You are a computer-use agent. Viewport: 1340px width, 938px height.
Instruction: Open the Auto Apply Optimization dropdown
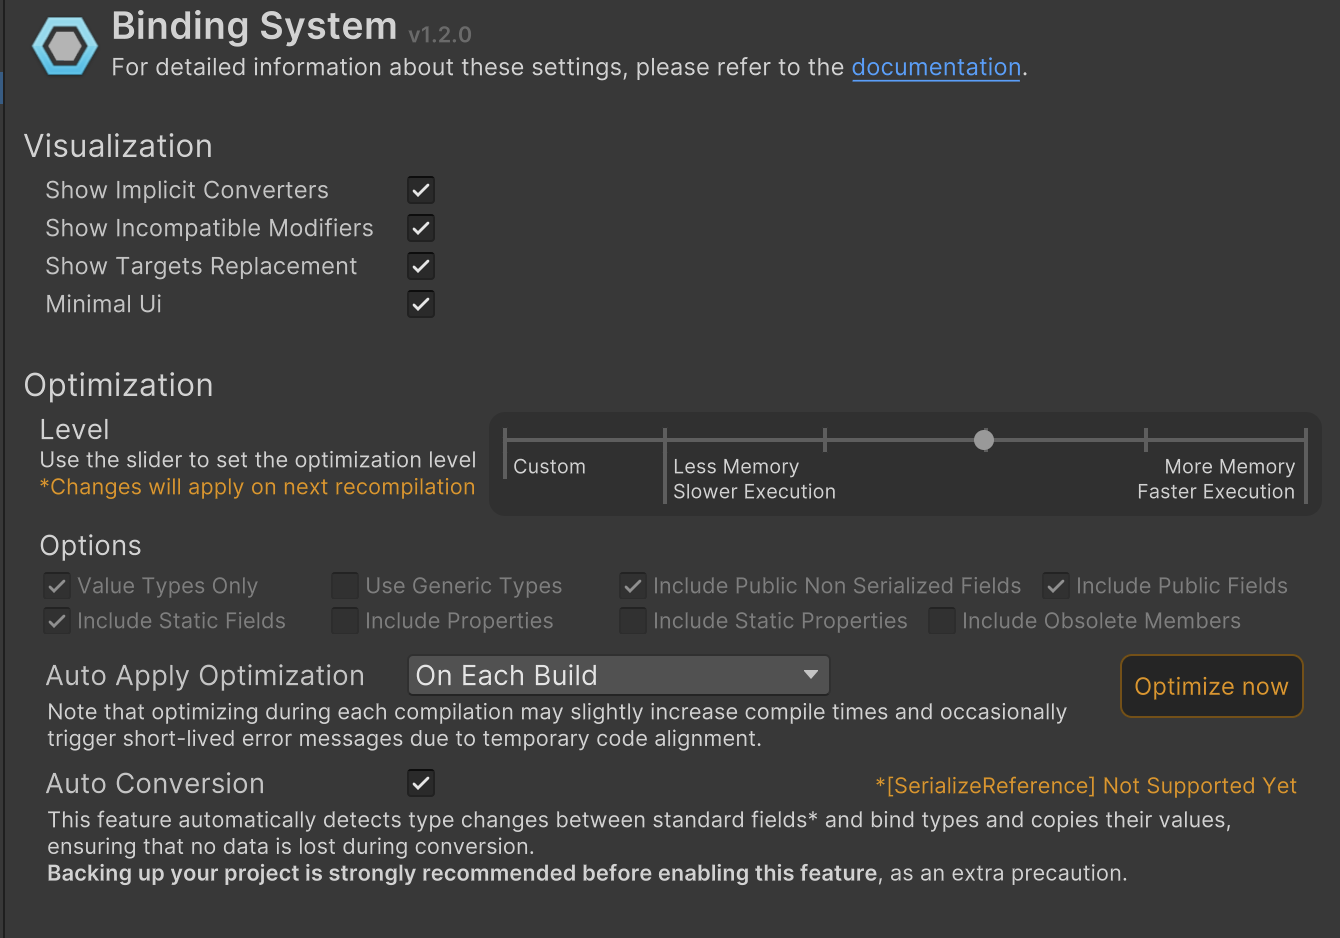point(618,676)
